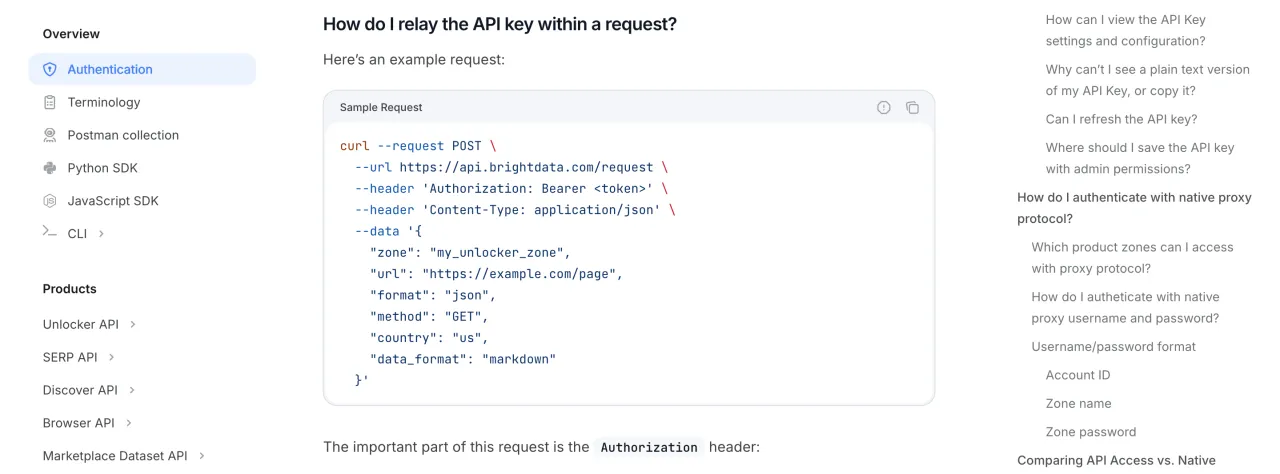Click the Python SDK icon
The image size is (1280, 474).
(50, 168)
